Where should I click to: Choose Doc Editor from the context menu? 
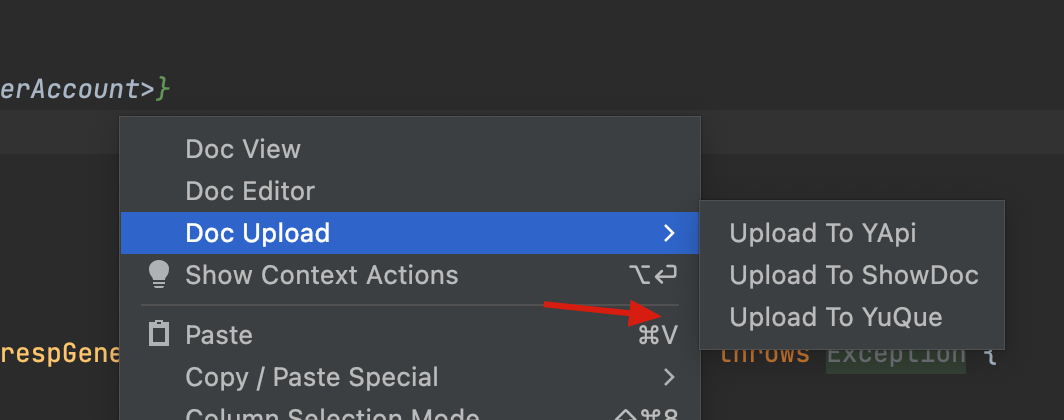(x=410, y=191)
